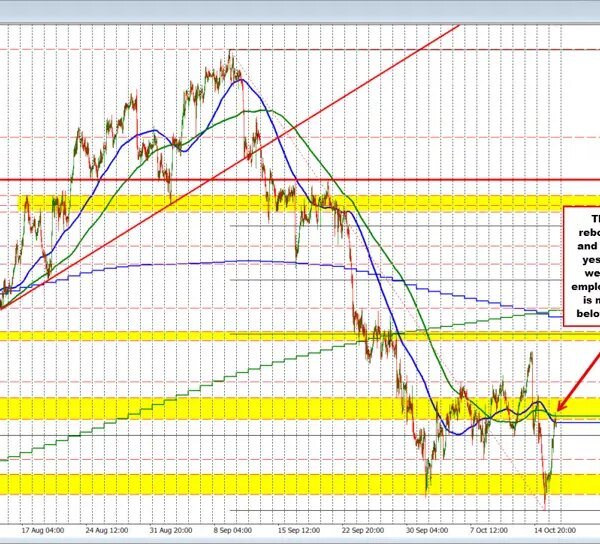Select the red-bordered annotation text box
Viewport: 600px width, 544px height.
[x=582, y=267]
